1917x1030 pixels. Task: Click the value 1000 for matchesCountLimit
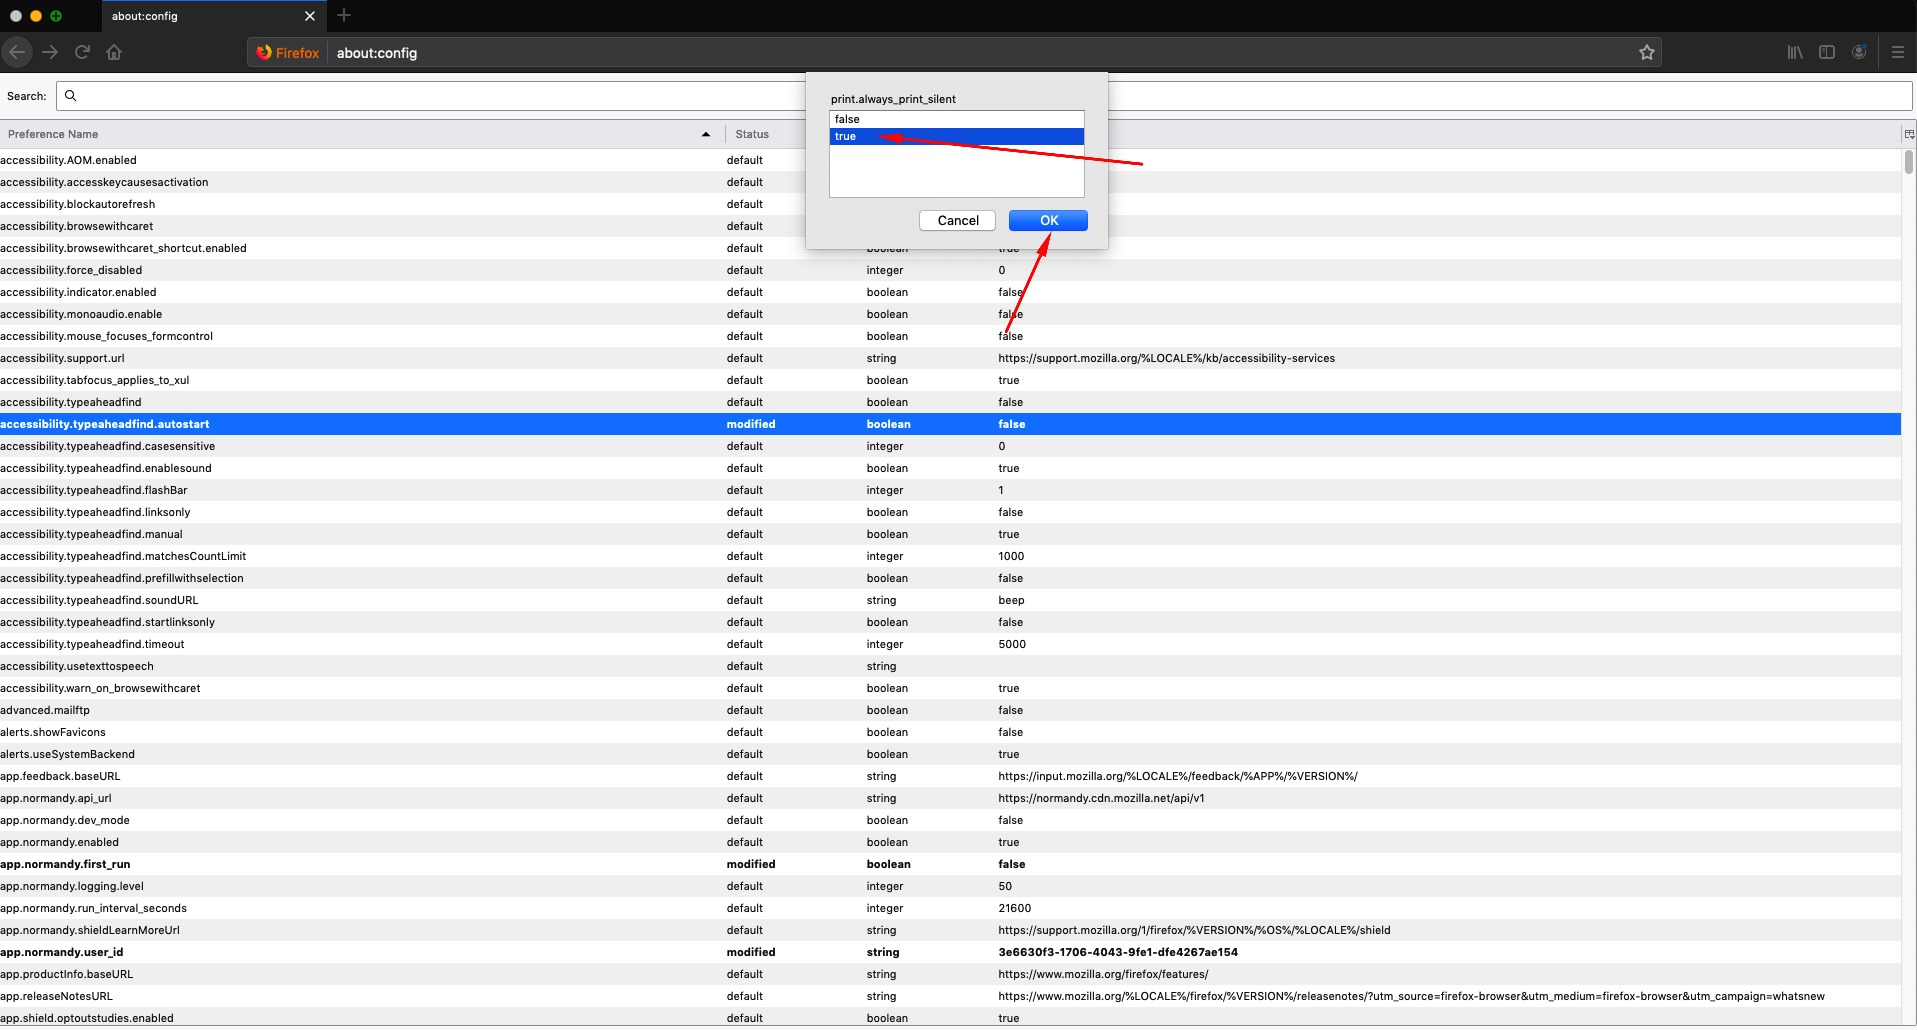pos(1011,556)
